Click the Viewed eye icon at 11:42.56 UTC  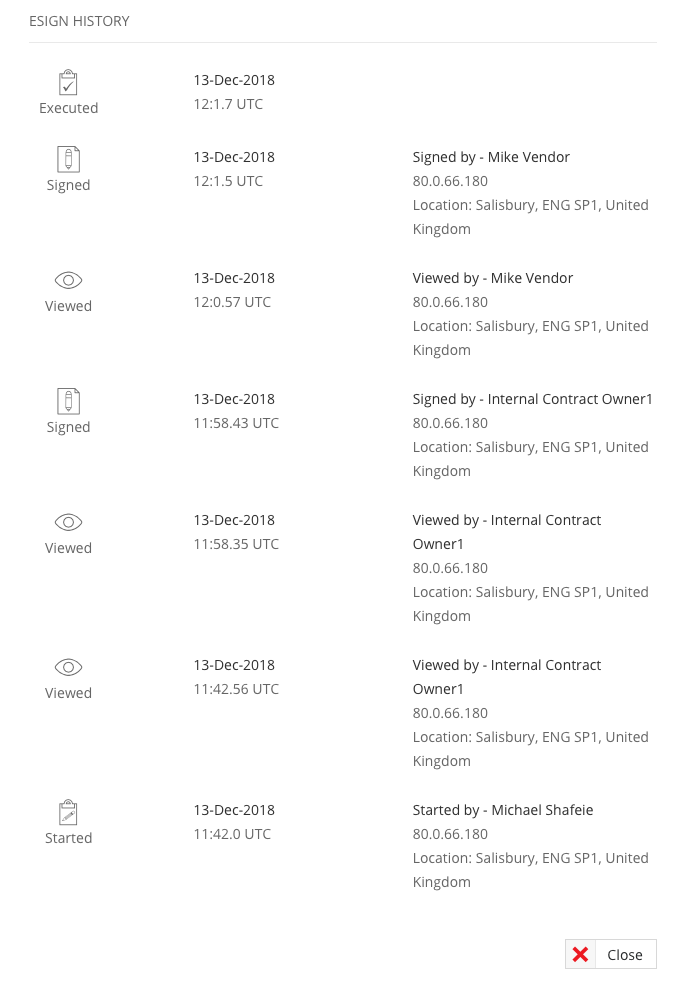pyautogui.click(x=68, y=667)
